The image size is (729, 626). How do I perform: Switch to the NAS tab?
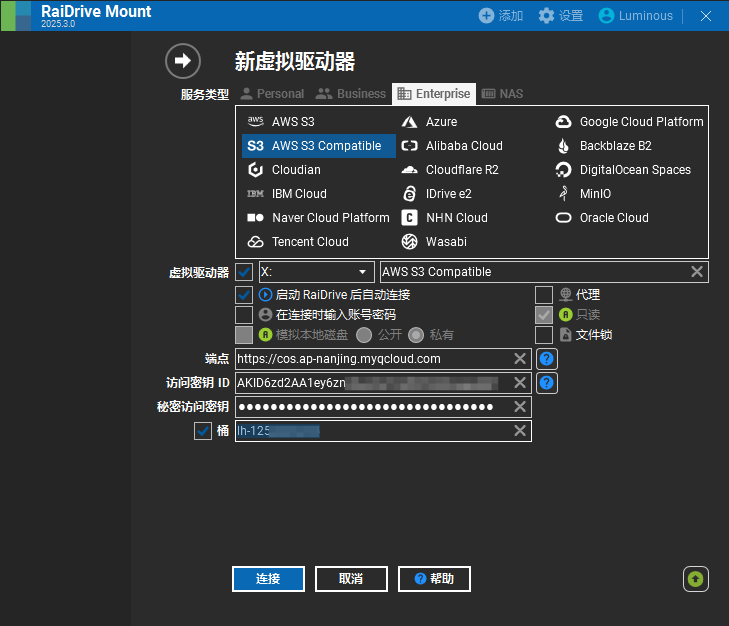coord(502,94)
